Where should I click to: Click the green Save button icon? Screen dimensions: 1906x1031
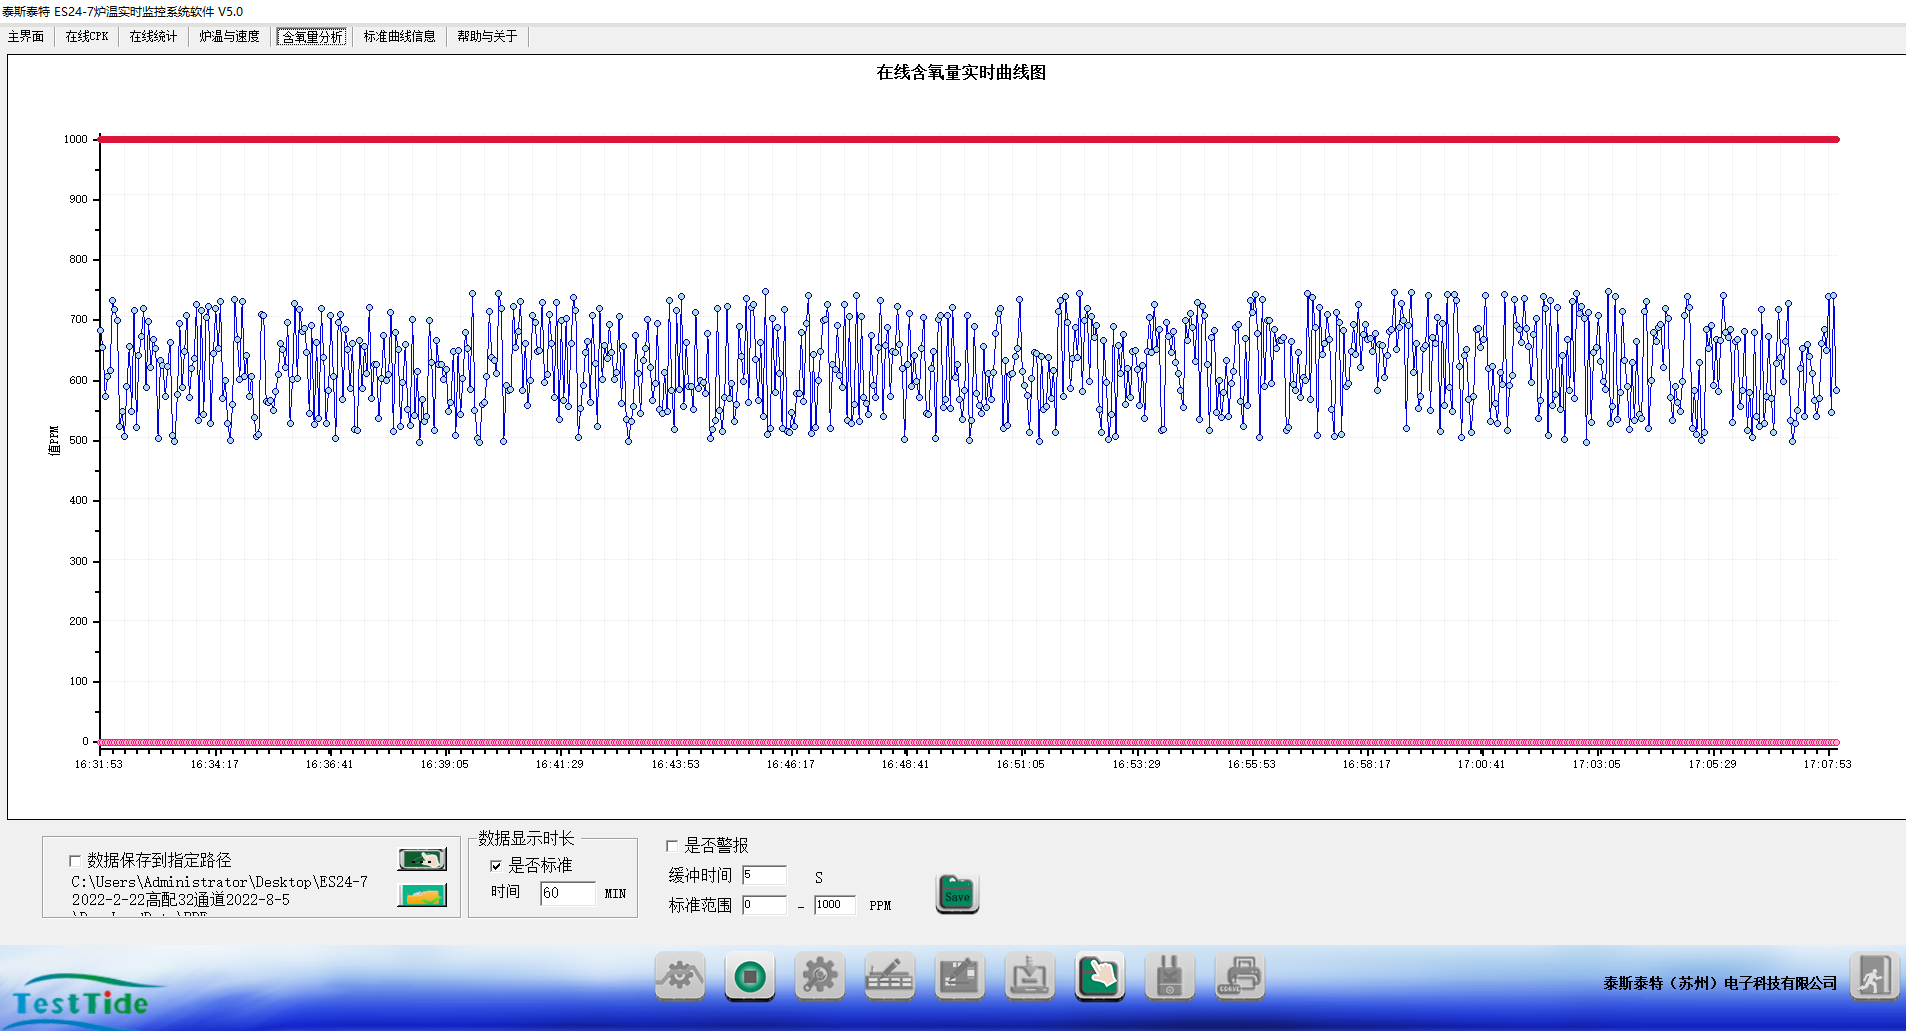[957, 893]
